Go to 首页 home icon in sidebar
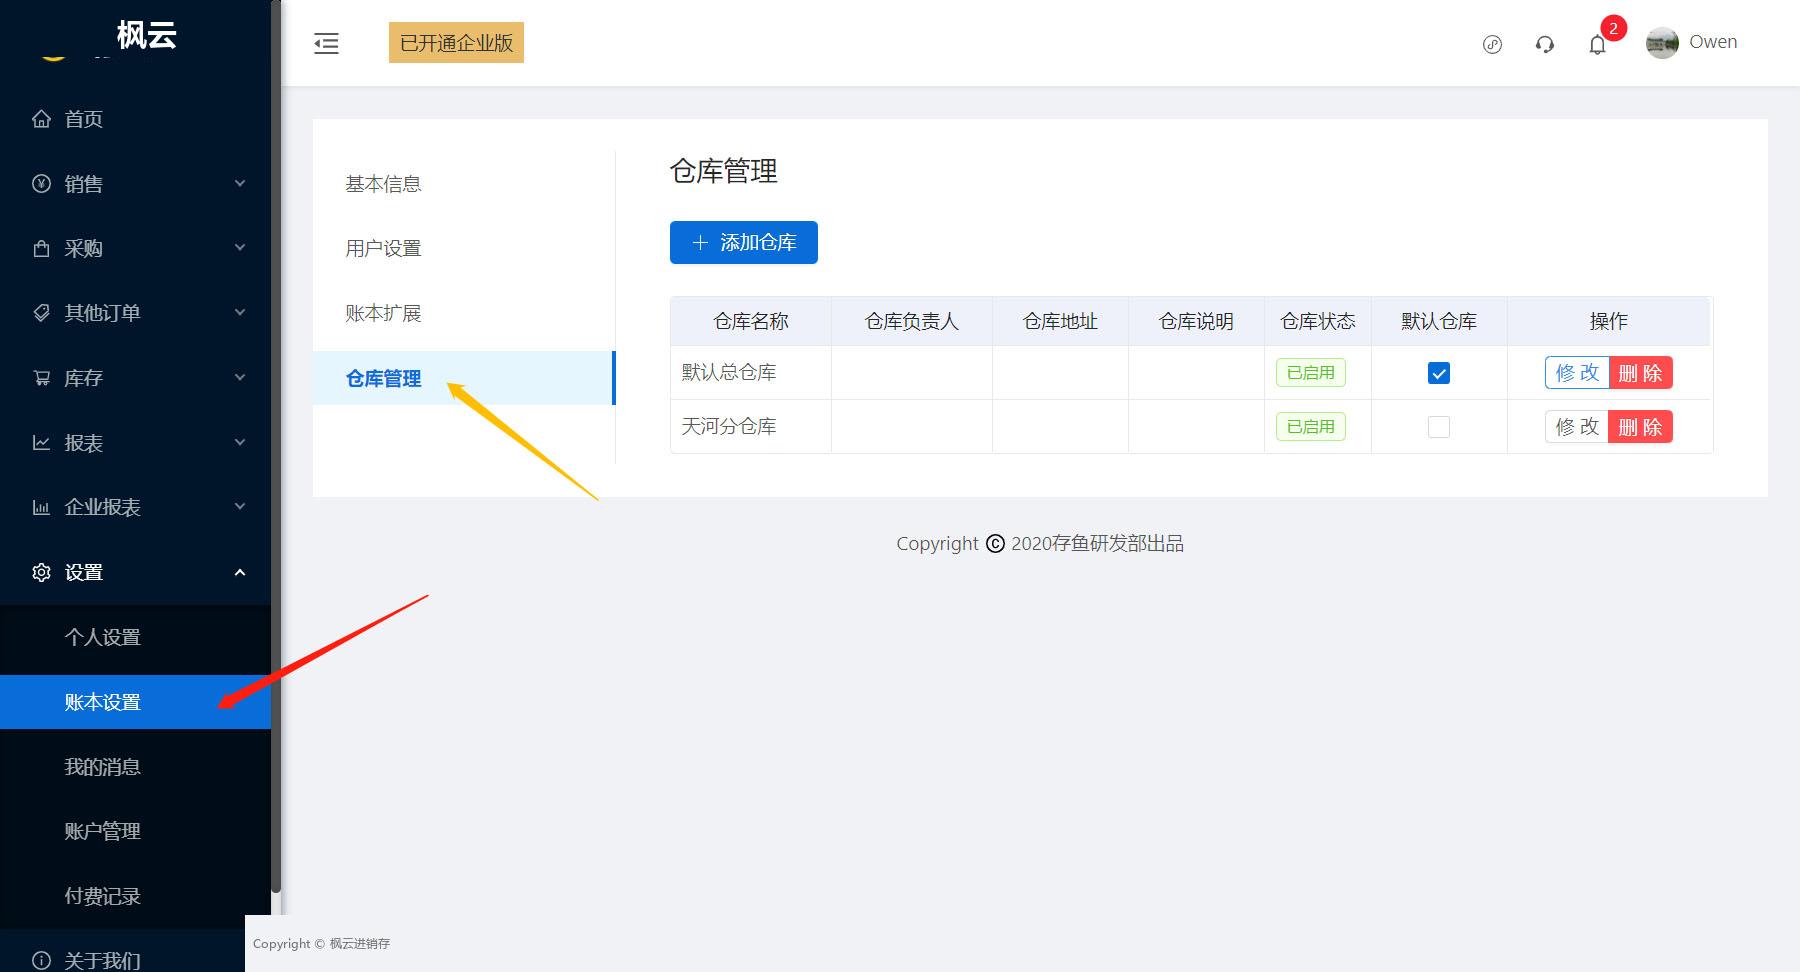 point(41,119)
